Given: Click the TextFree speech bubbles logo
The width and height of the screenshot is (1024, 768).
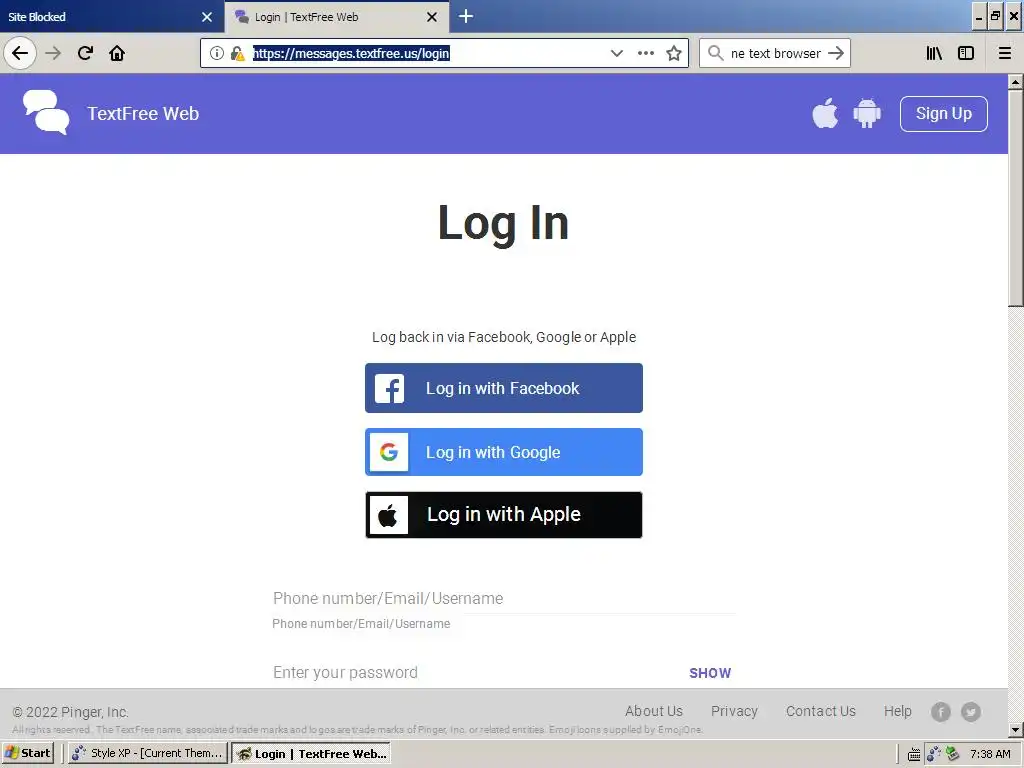Looking at the screenshot, I should point(46,112).
